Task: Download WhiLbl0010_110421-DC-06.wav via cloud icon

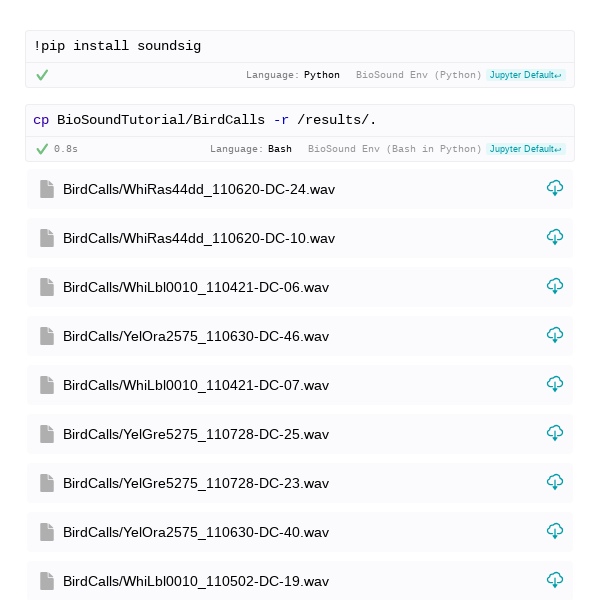Action: [x=554, y=286]
